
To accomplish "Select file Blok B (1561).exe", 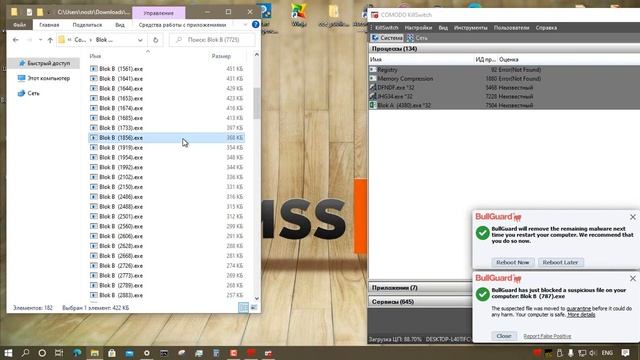I will [x=167, y=69].
